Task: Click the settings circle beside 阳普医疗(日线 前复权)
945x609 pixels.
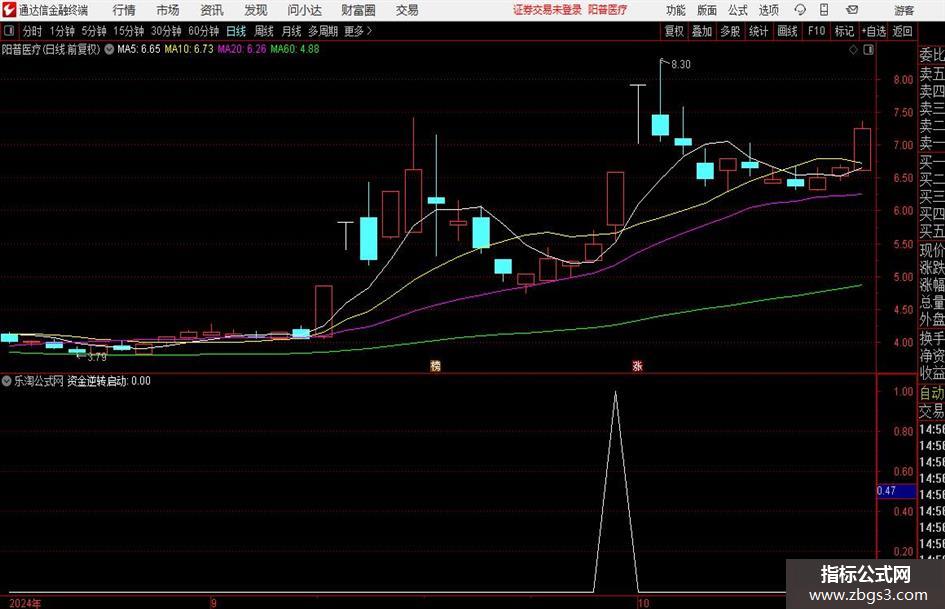Action: (109, 49)
